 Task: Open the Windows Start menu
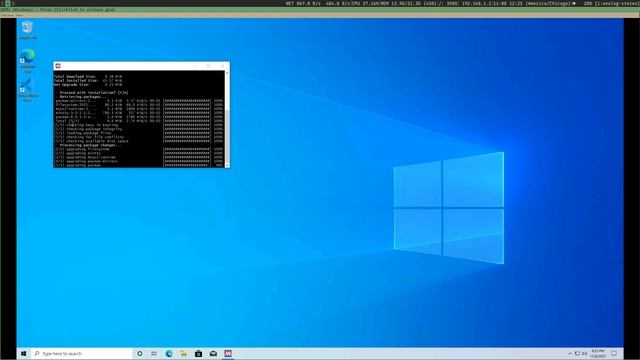[23, 353]
